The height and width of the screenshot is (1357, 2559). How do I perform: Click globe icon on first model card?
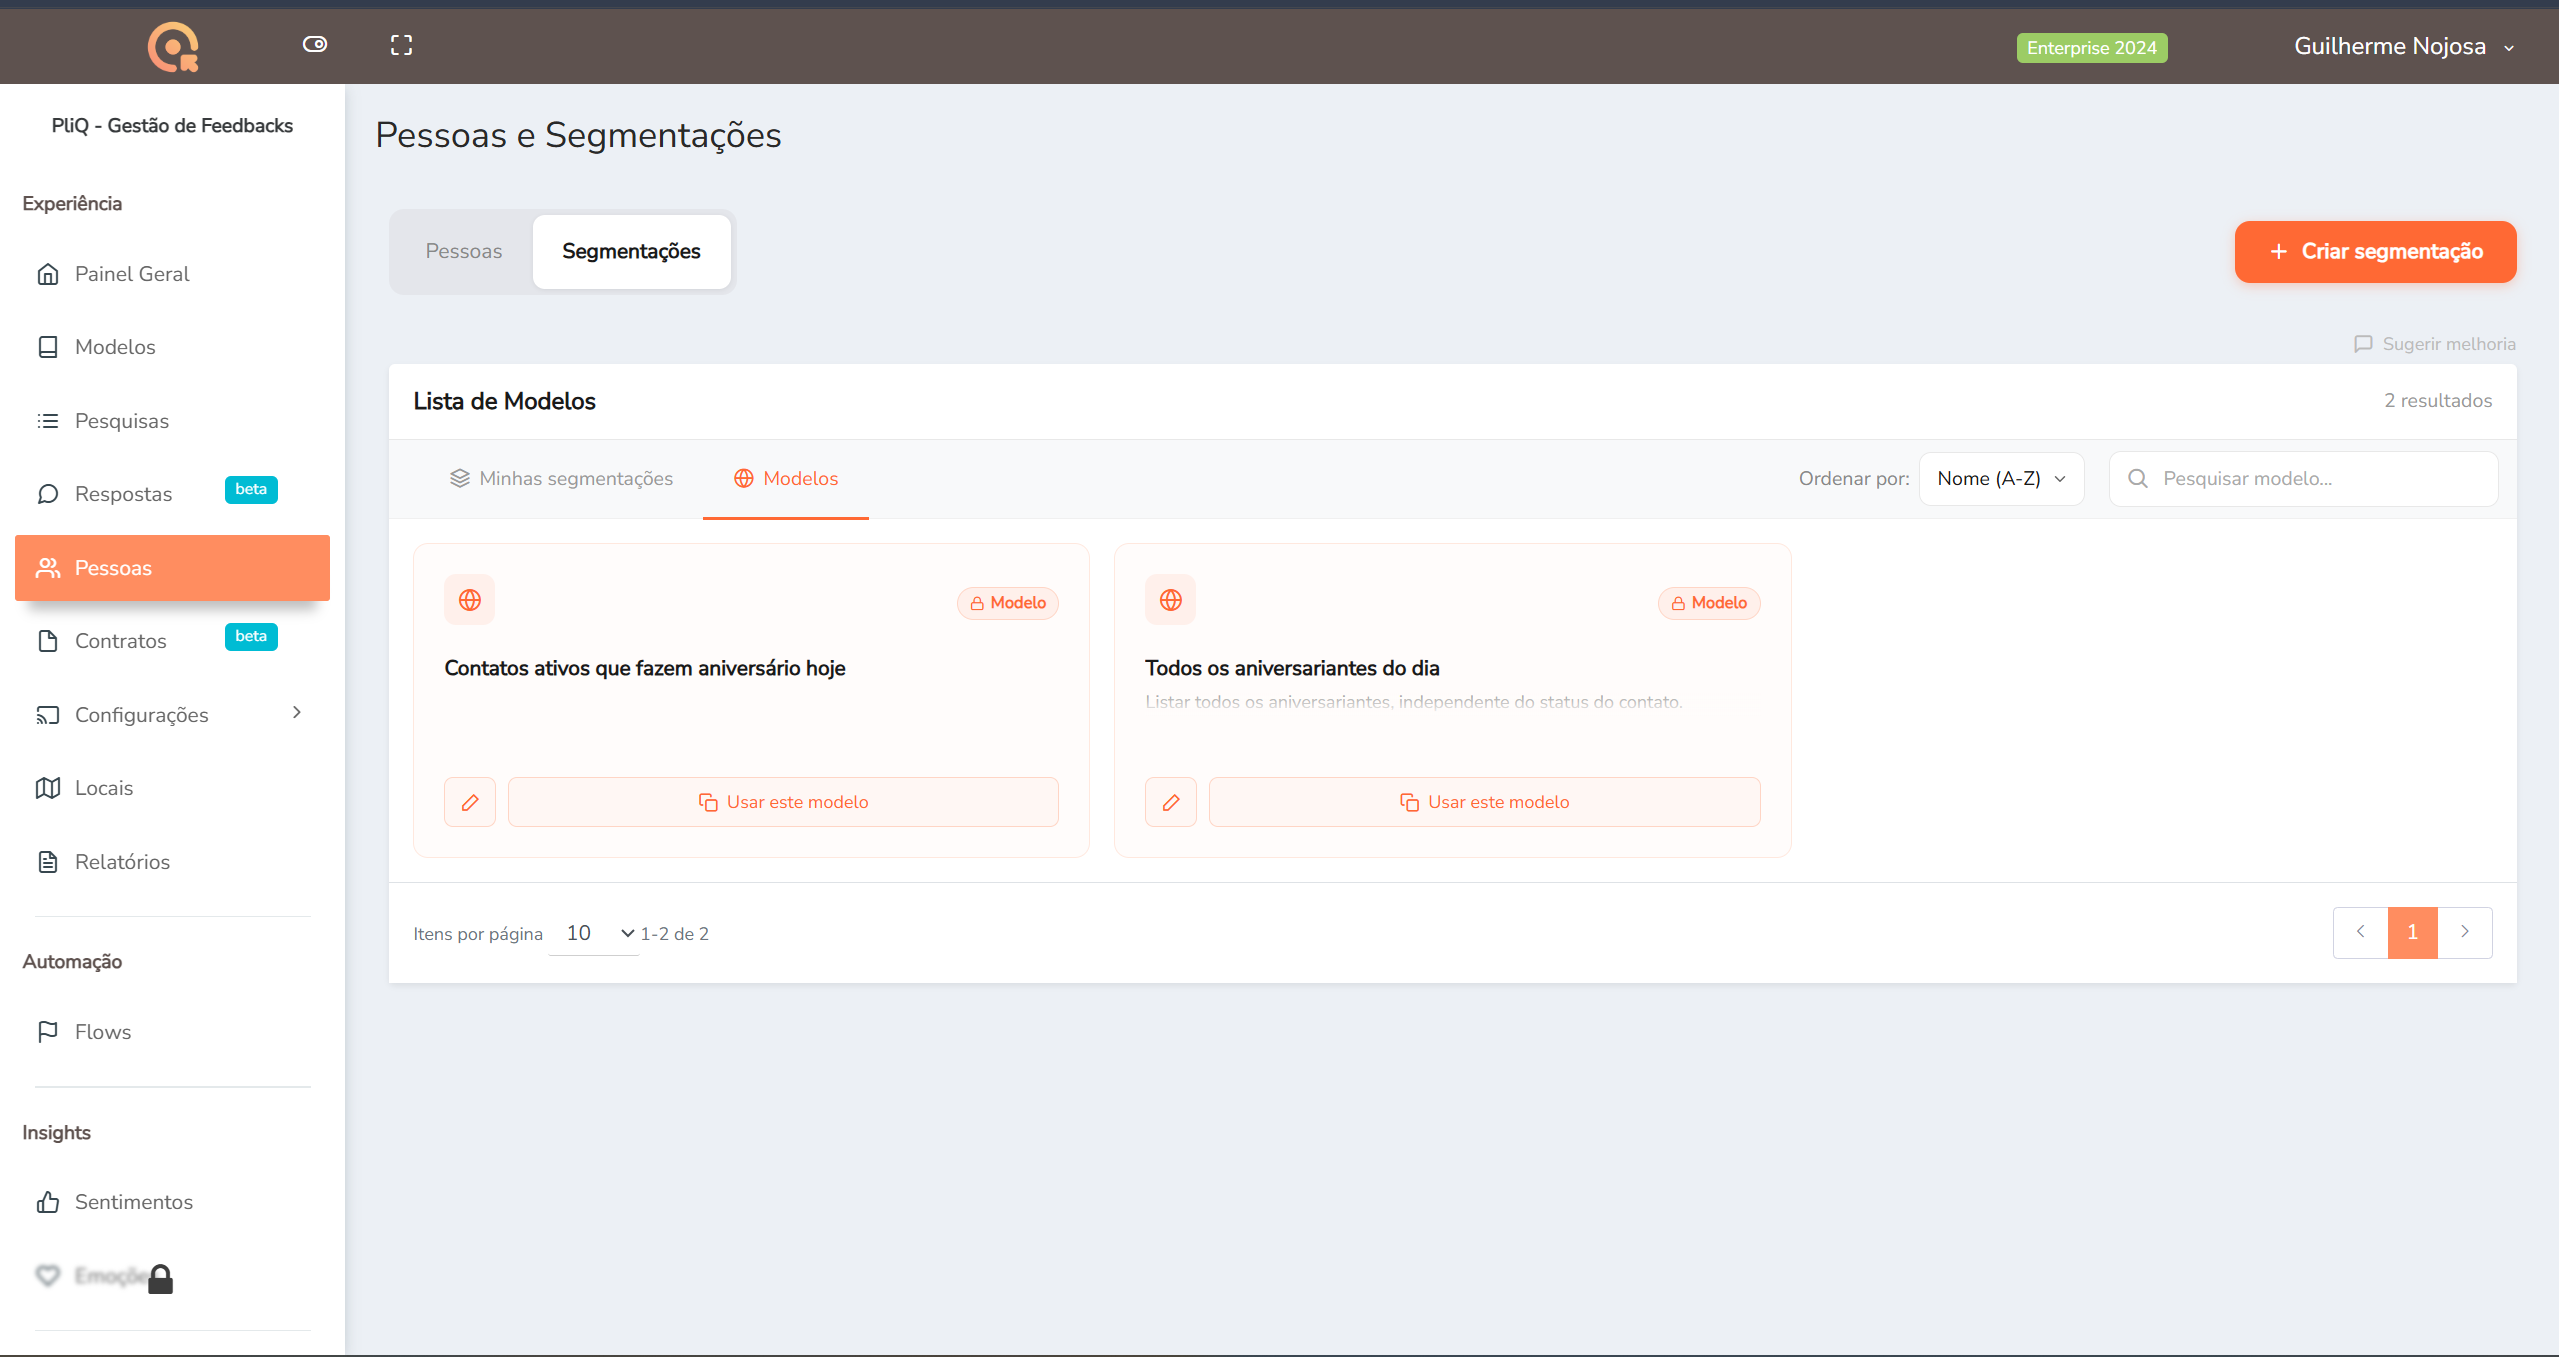click(x=470, y=600)
